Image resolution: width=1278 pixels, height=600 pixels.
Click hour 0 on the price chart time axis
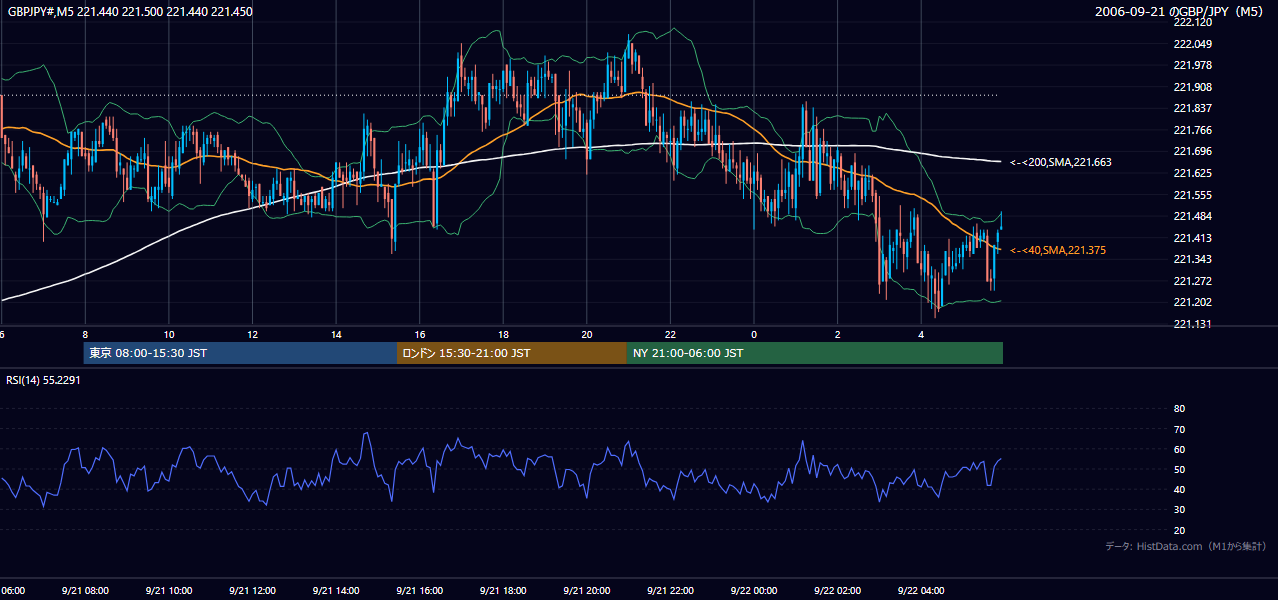[x=754, y=334]
